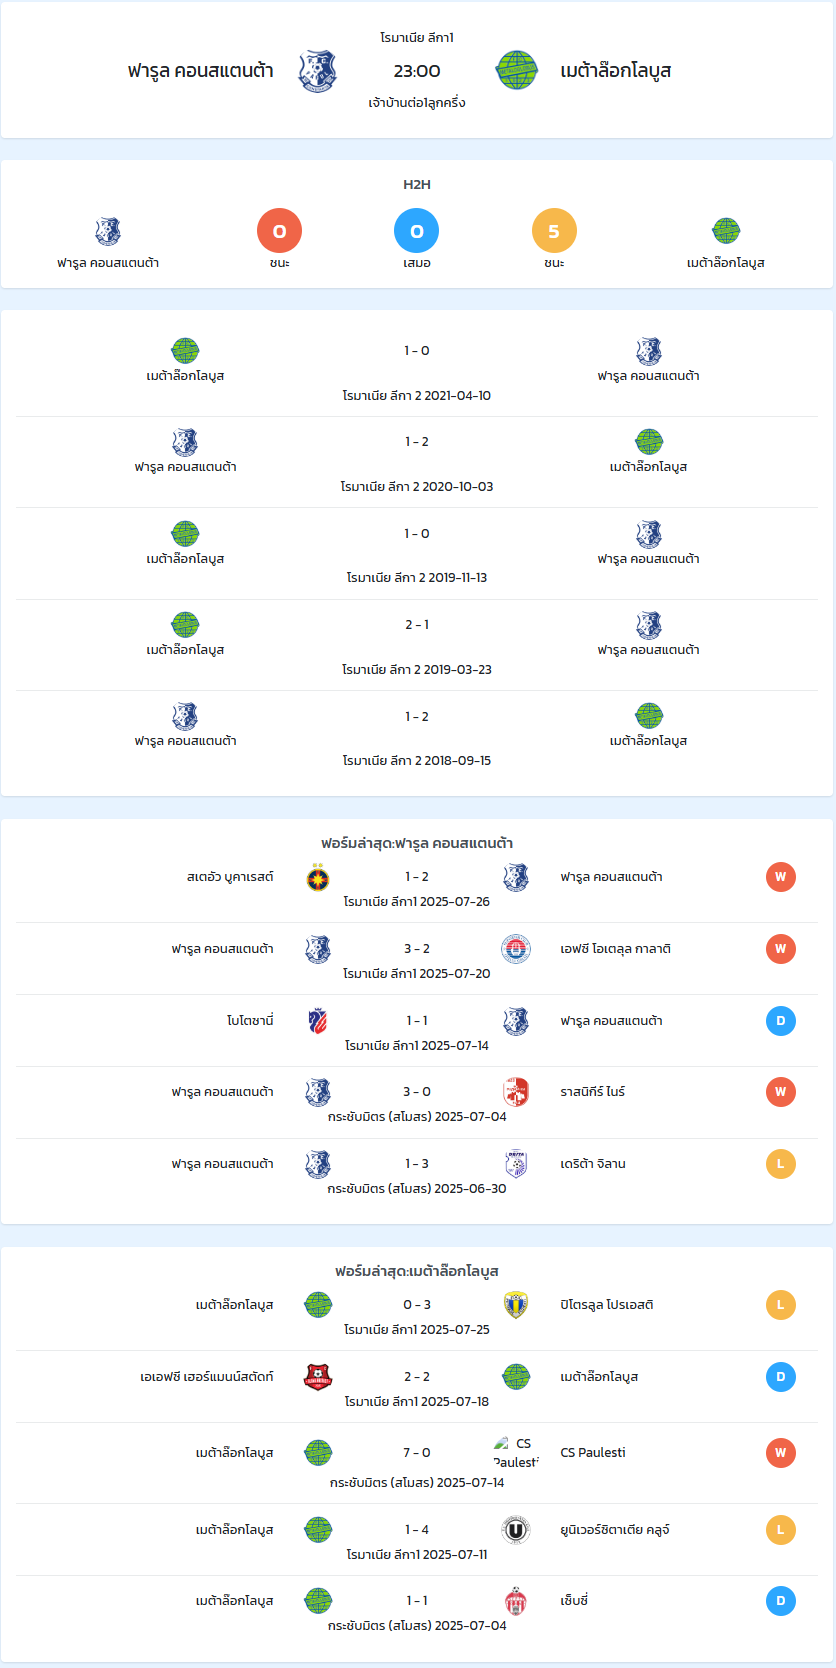Open the 2021-04-10 match with score 1 - 0
The image size is (836, 1668).
point(417,371)
